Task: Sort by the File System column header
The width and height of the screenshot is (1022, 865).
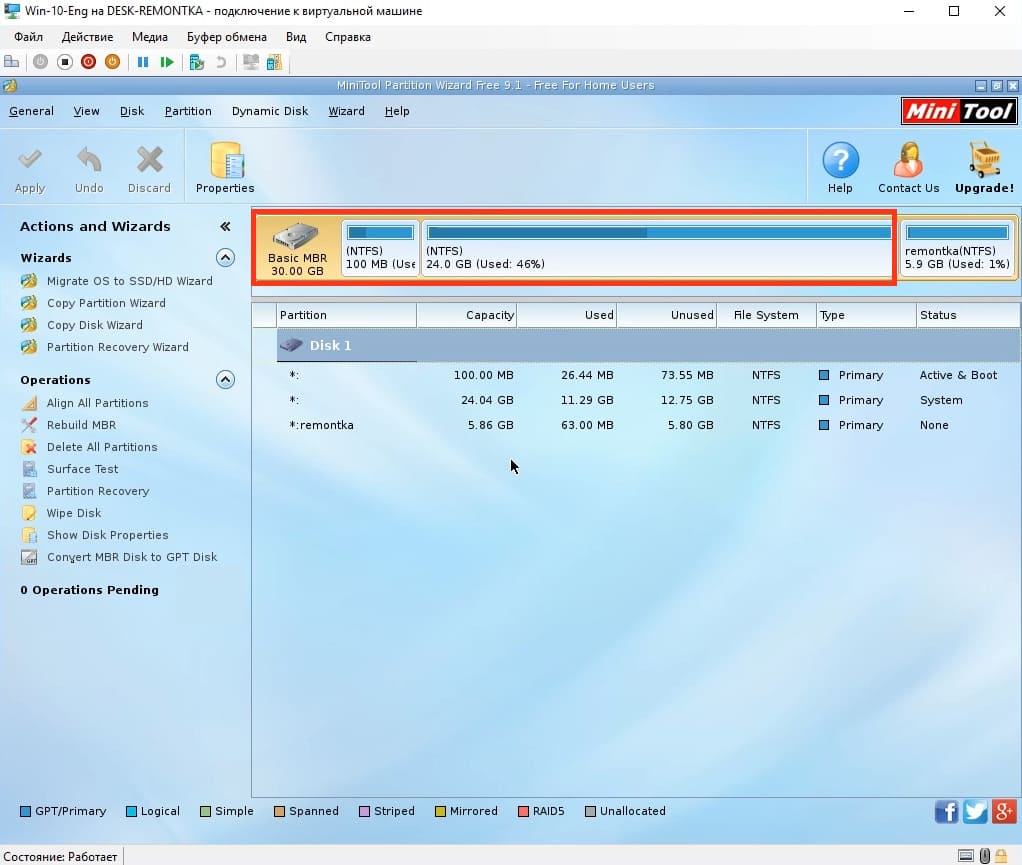Action: click(x=766, y=315)
